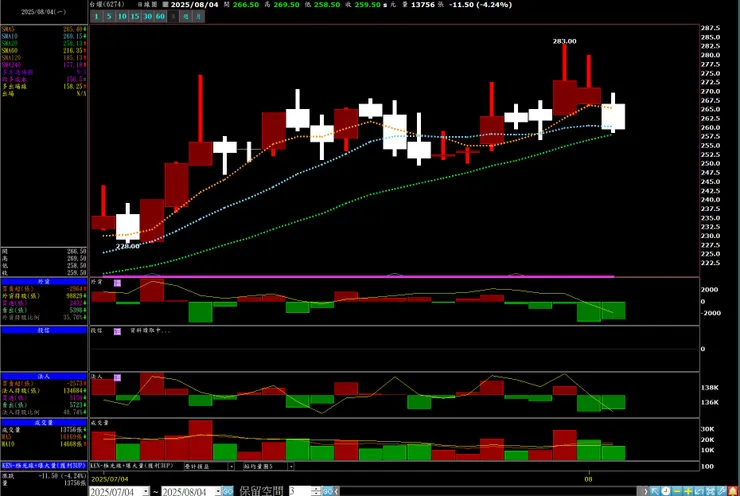The width and height of the screenshot is (740, 496).
Task: Click the undo arrow icon
Action: coord(699,491)
